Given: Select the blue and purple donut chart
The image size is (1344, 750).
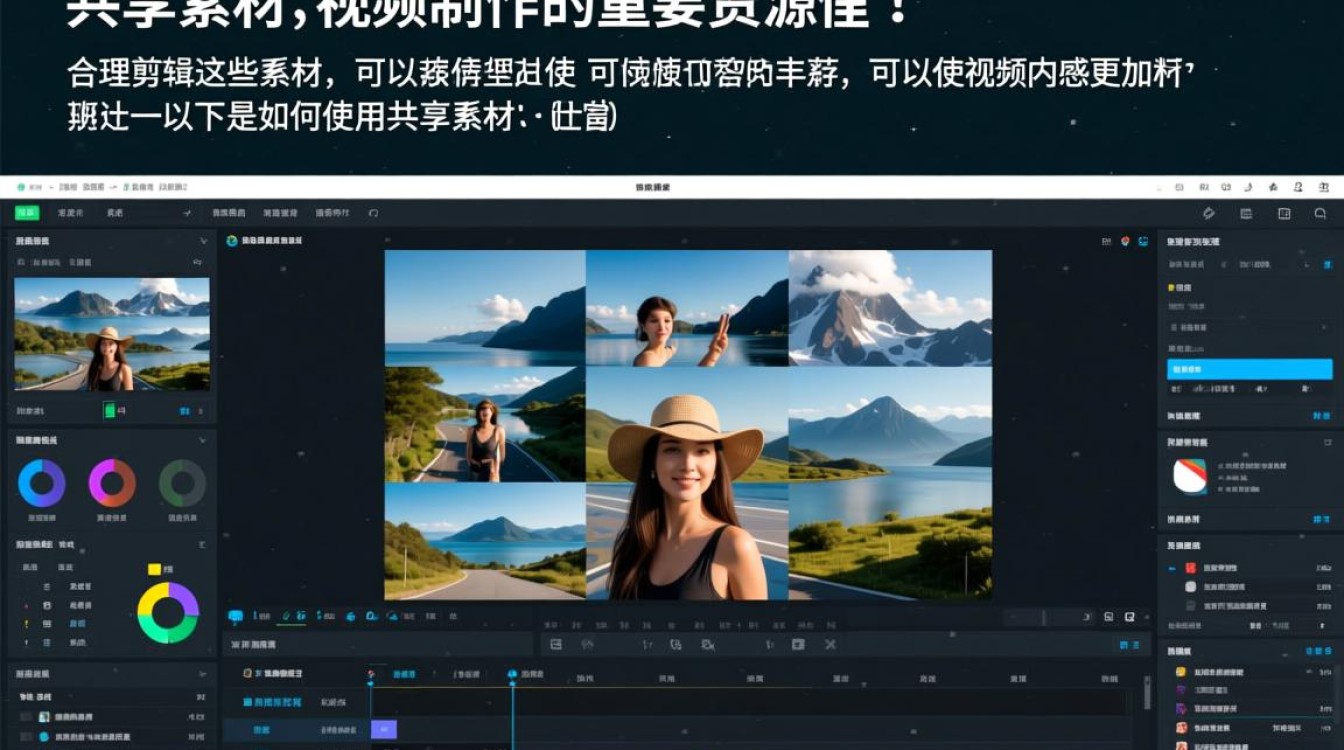Looking at the screenshot, I should tap(42, 483).
